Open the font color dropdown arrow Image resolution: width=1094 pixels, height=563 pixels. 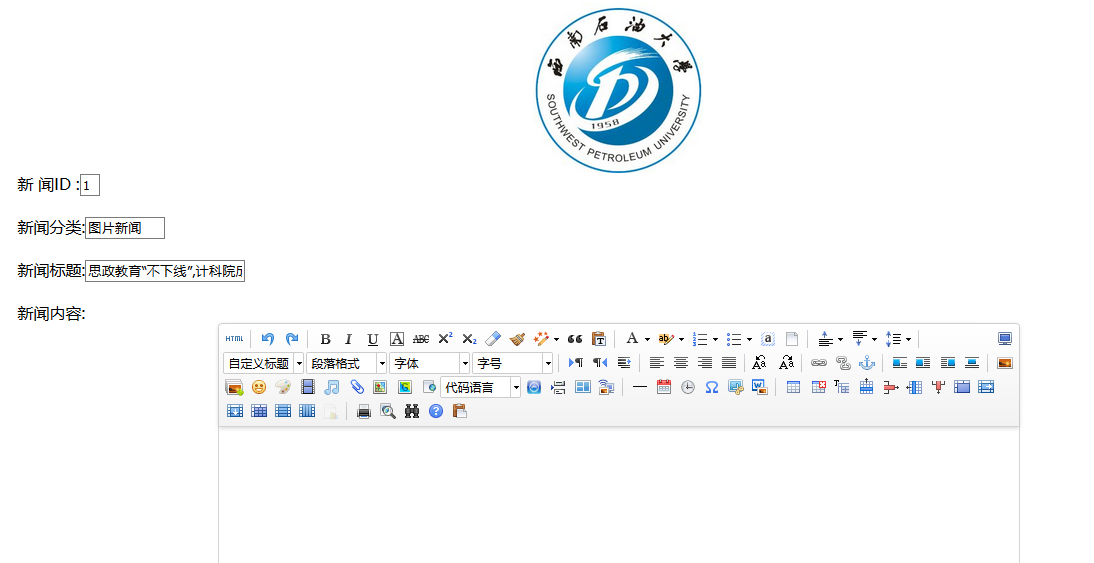[647, 340]
